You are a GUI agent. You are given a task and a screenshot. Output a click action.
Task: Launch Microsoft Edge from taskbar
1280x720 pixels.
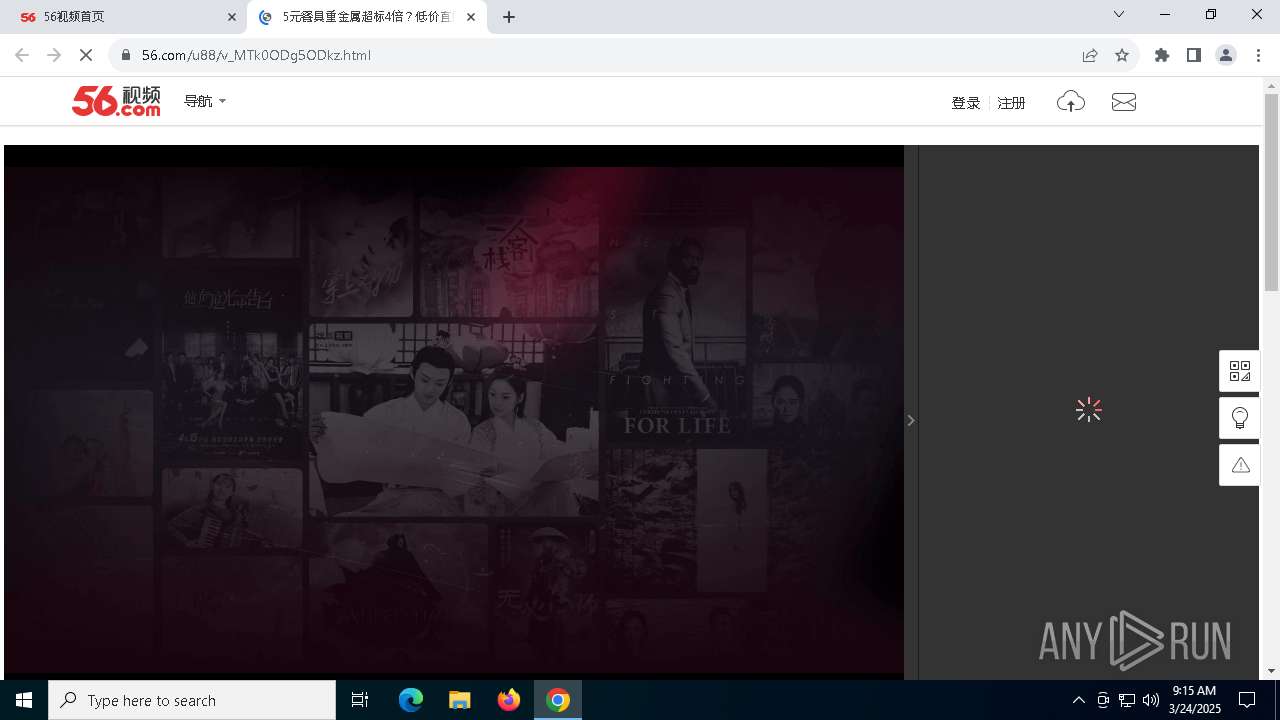coord(411,700)
